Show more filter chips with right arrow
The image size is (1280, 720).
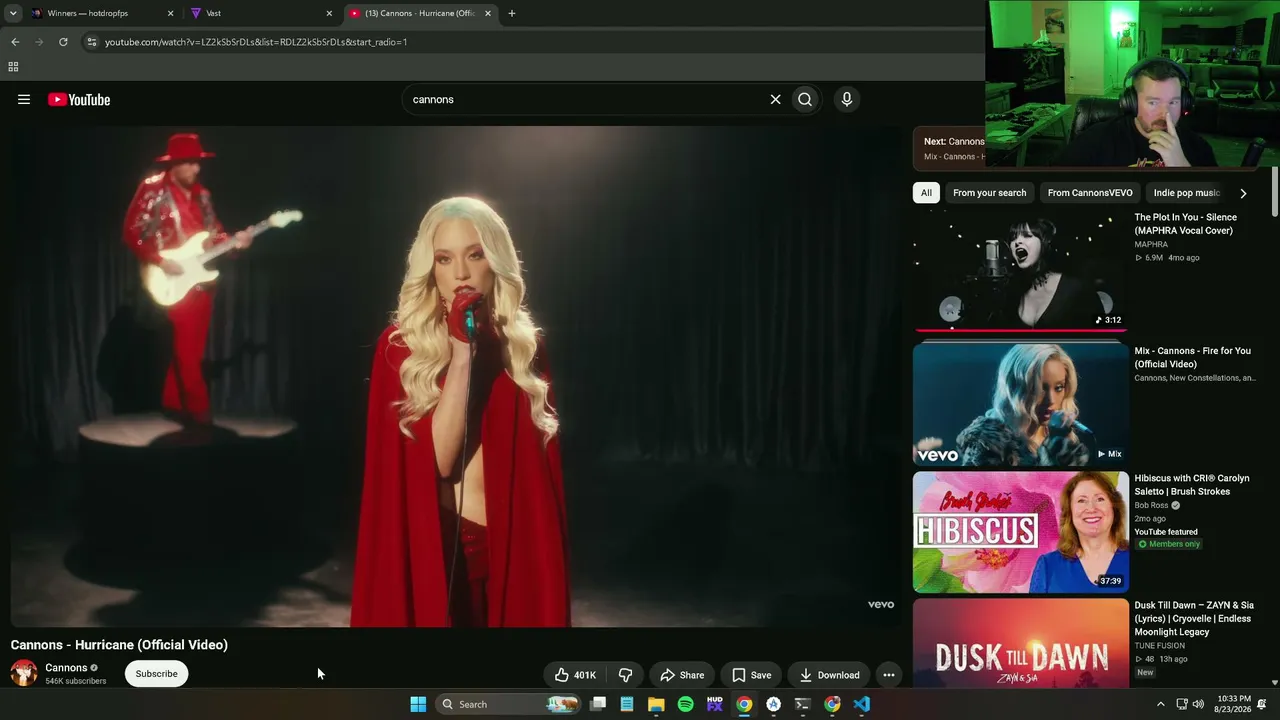tap(1243, 193)
